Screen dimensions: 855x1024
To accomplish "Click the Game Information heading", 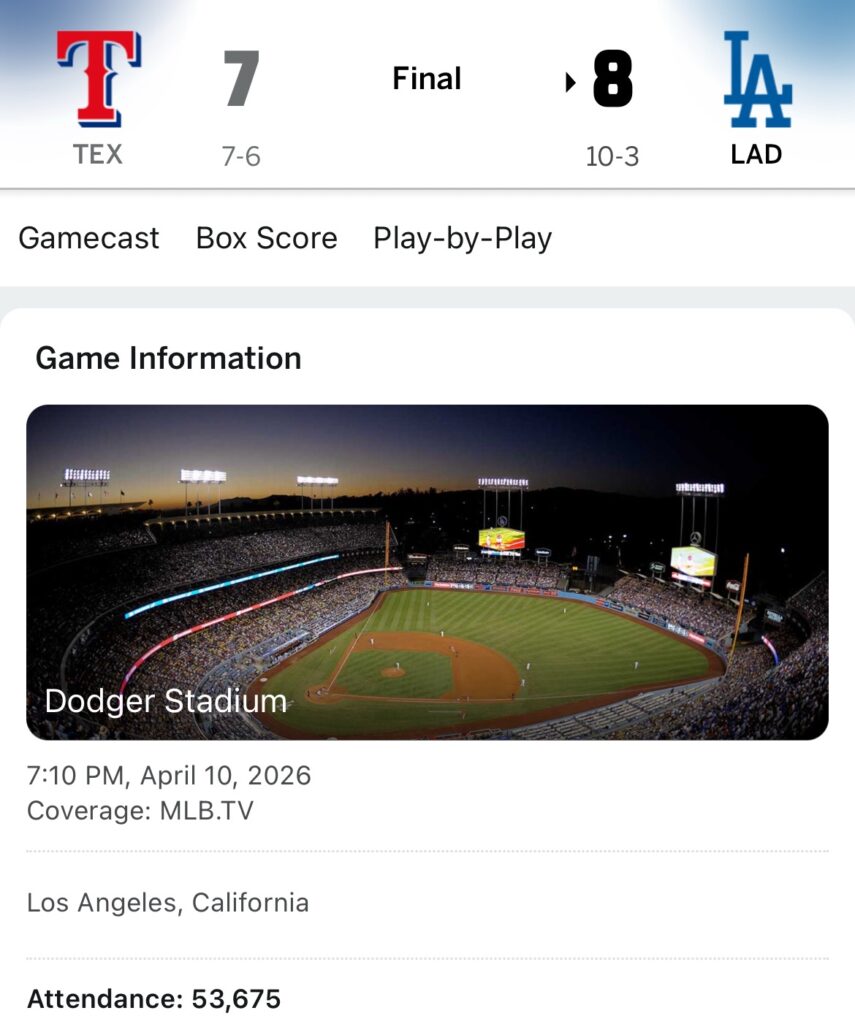I will click(168, 358).
